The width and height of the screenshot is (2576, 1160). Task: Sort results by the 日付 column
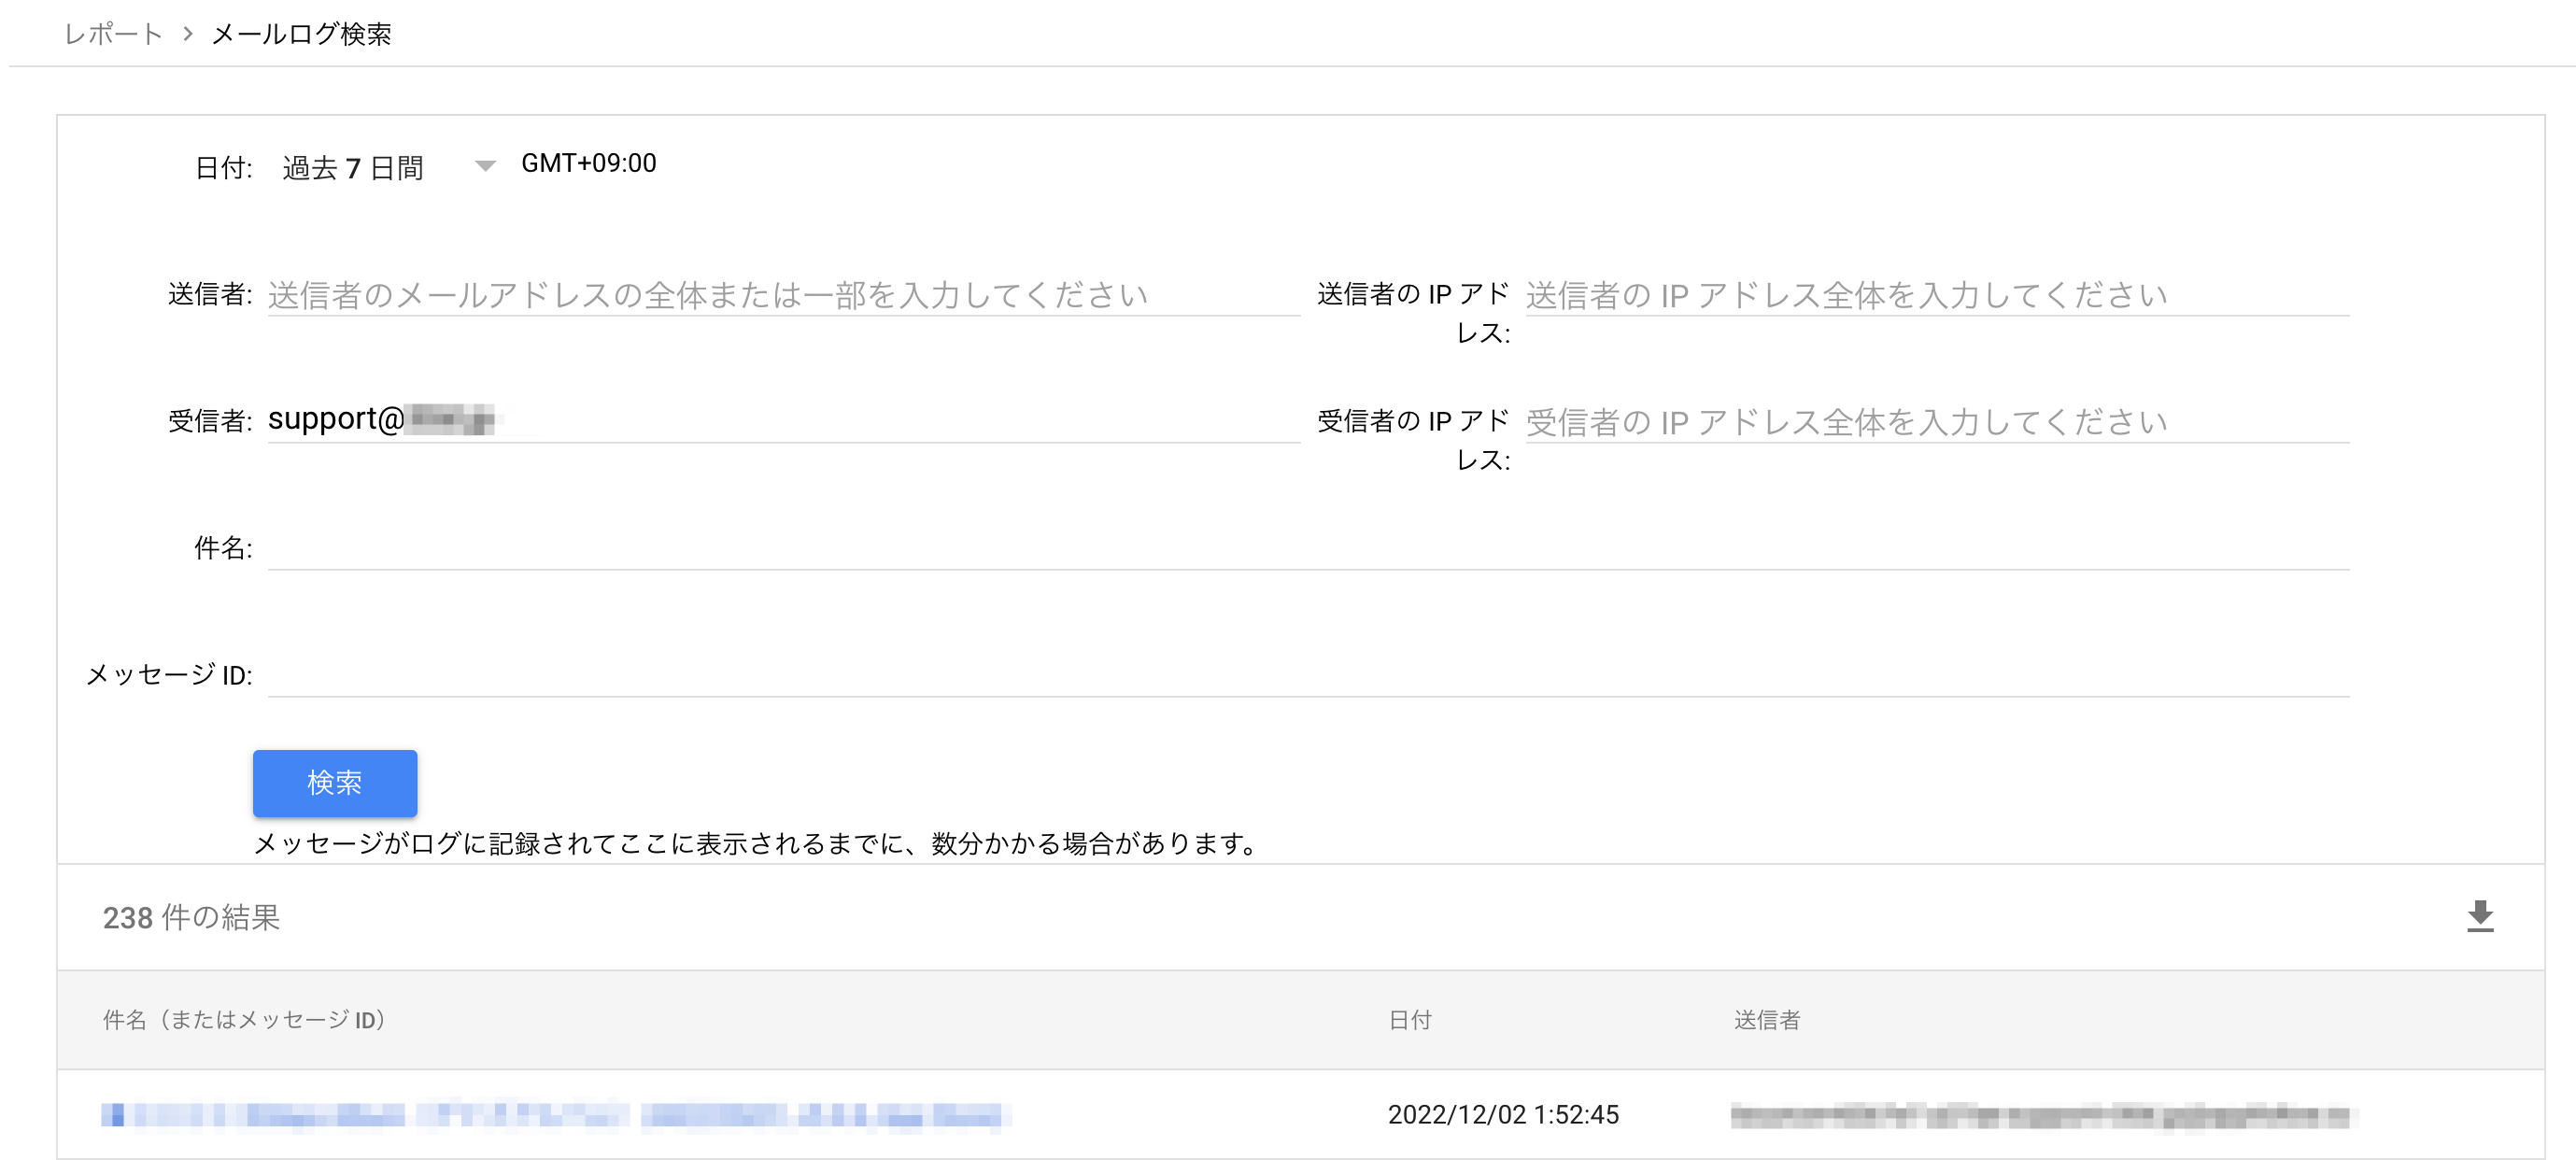click(x=1410, y=1020)
